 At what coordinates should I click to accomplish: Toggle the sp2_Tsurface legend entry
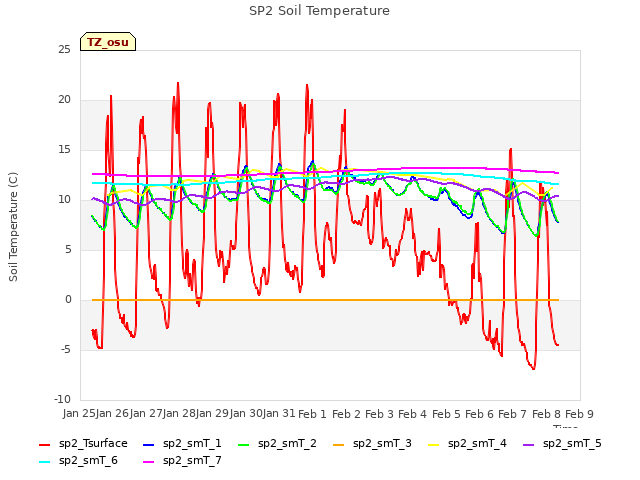point(83,443)
